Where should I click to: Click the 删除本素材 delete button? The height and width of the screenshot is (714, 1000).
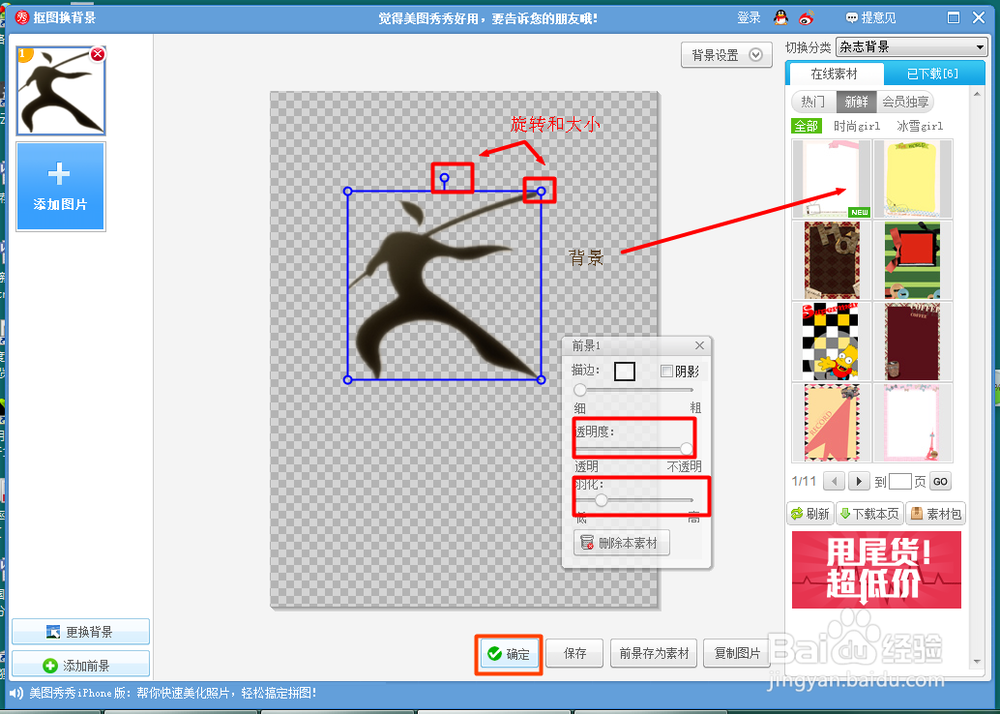pos(622,543)
